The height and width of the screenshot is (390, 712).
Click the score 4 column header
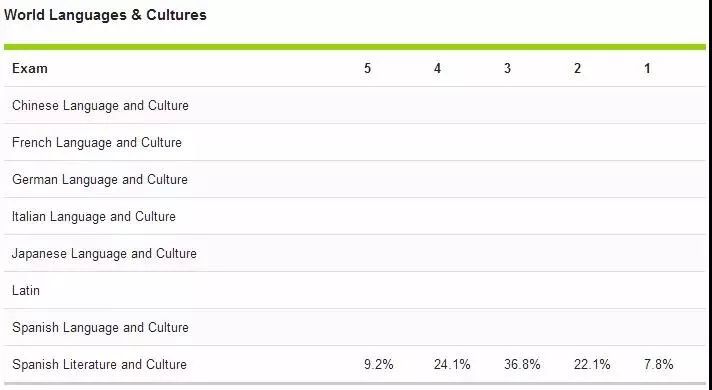437,69
